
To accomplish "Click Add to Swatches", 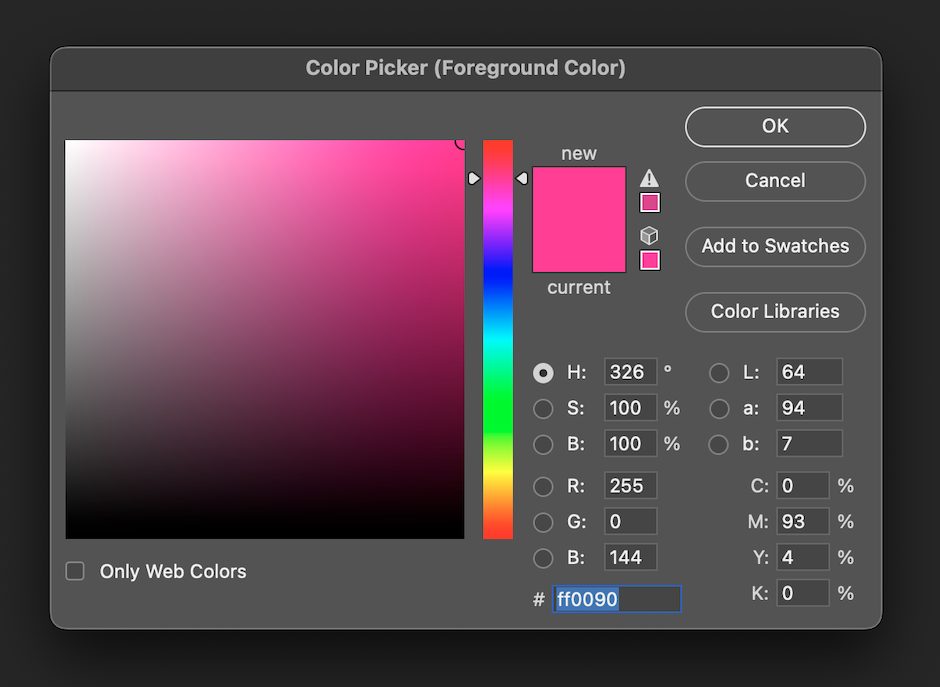I will pos(775,246).
